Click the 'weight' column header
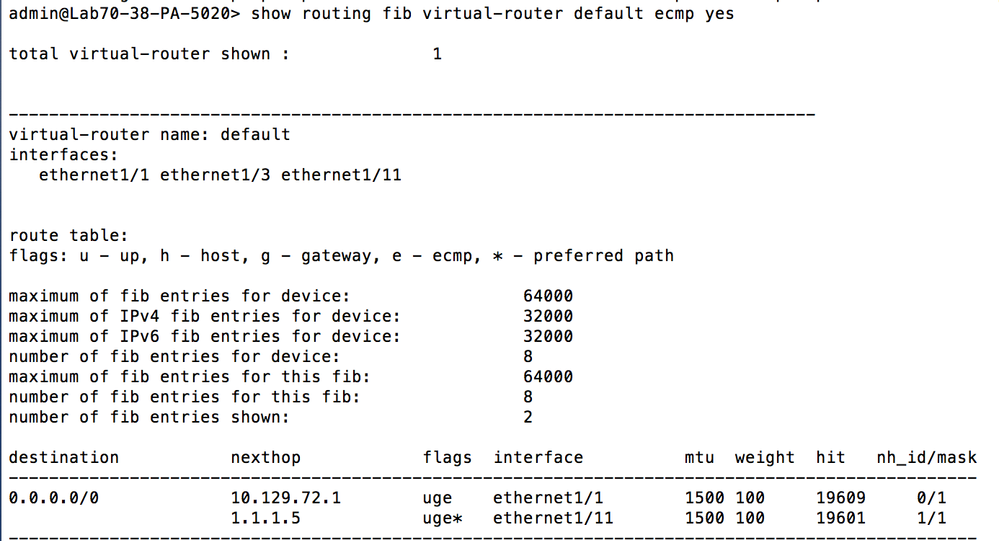Screen dimensions: 999x541 coord(764,457)
